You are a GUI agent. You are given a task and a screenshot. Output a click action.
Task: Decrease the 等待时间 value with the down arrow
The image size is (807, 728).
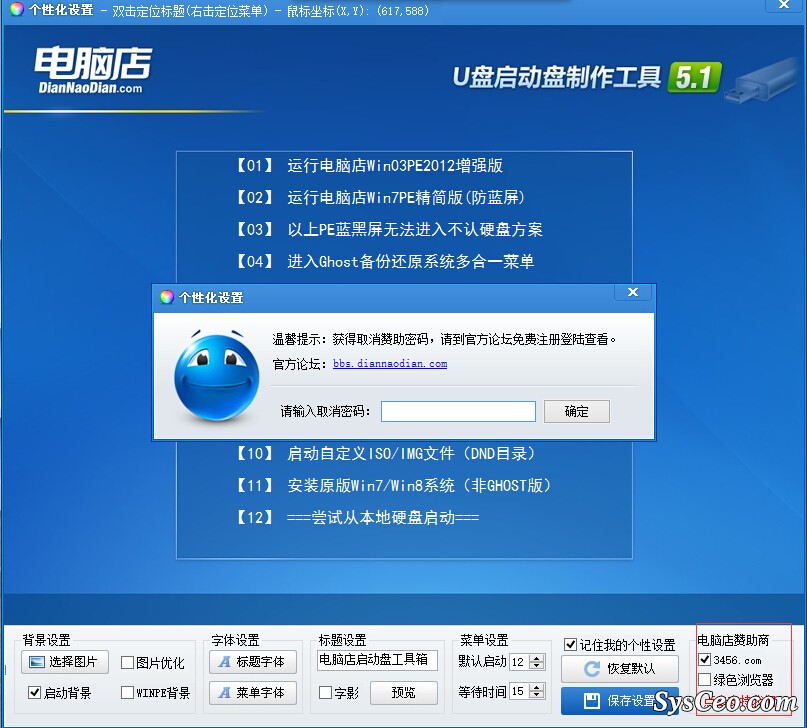[537, 696]
